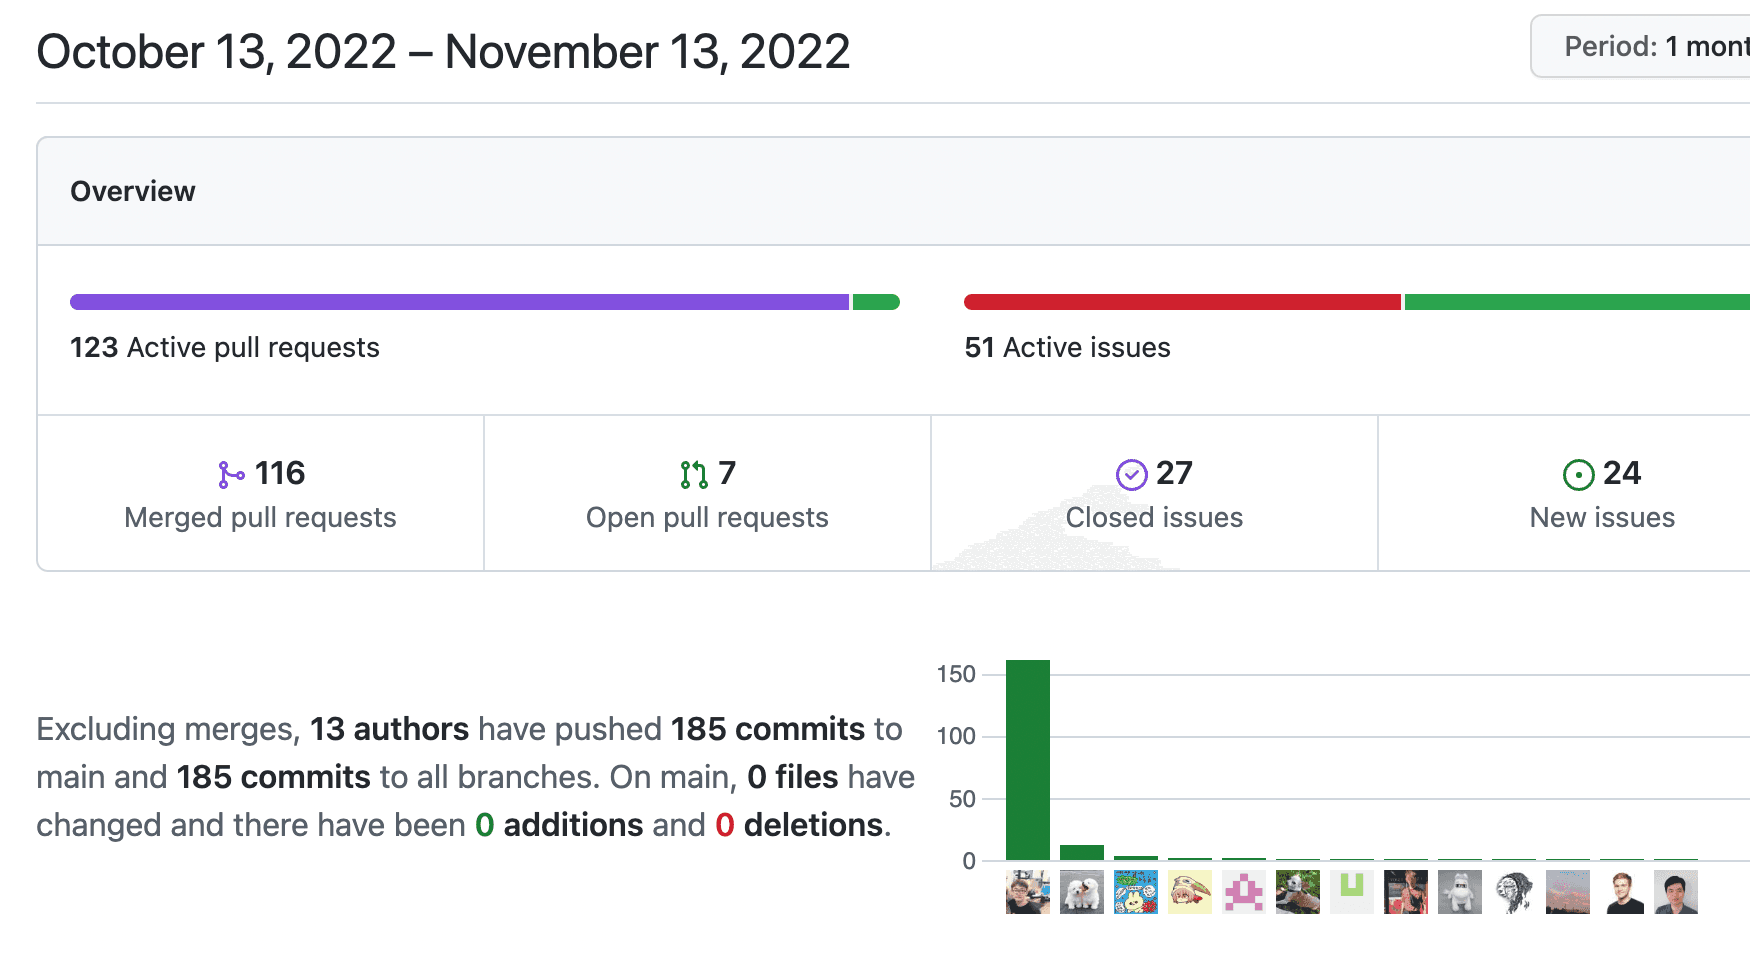Open the light green U identicon avatar
Viewport: 1750px width, 966px height.
1352,892
